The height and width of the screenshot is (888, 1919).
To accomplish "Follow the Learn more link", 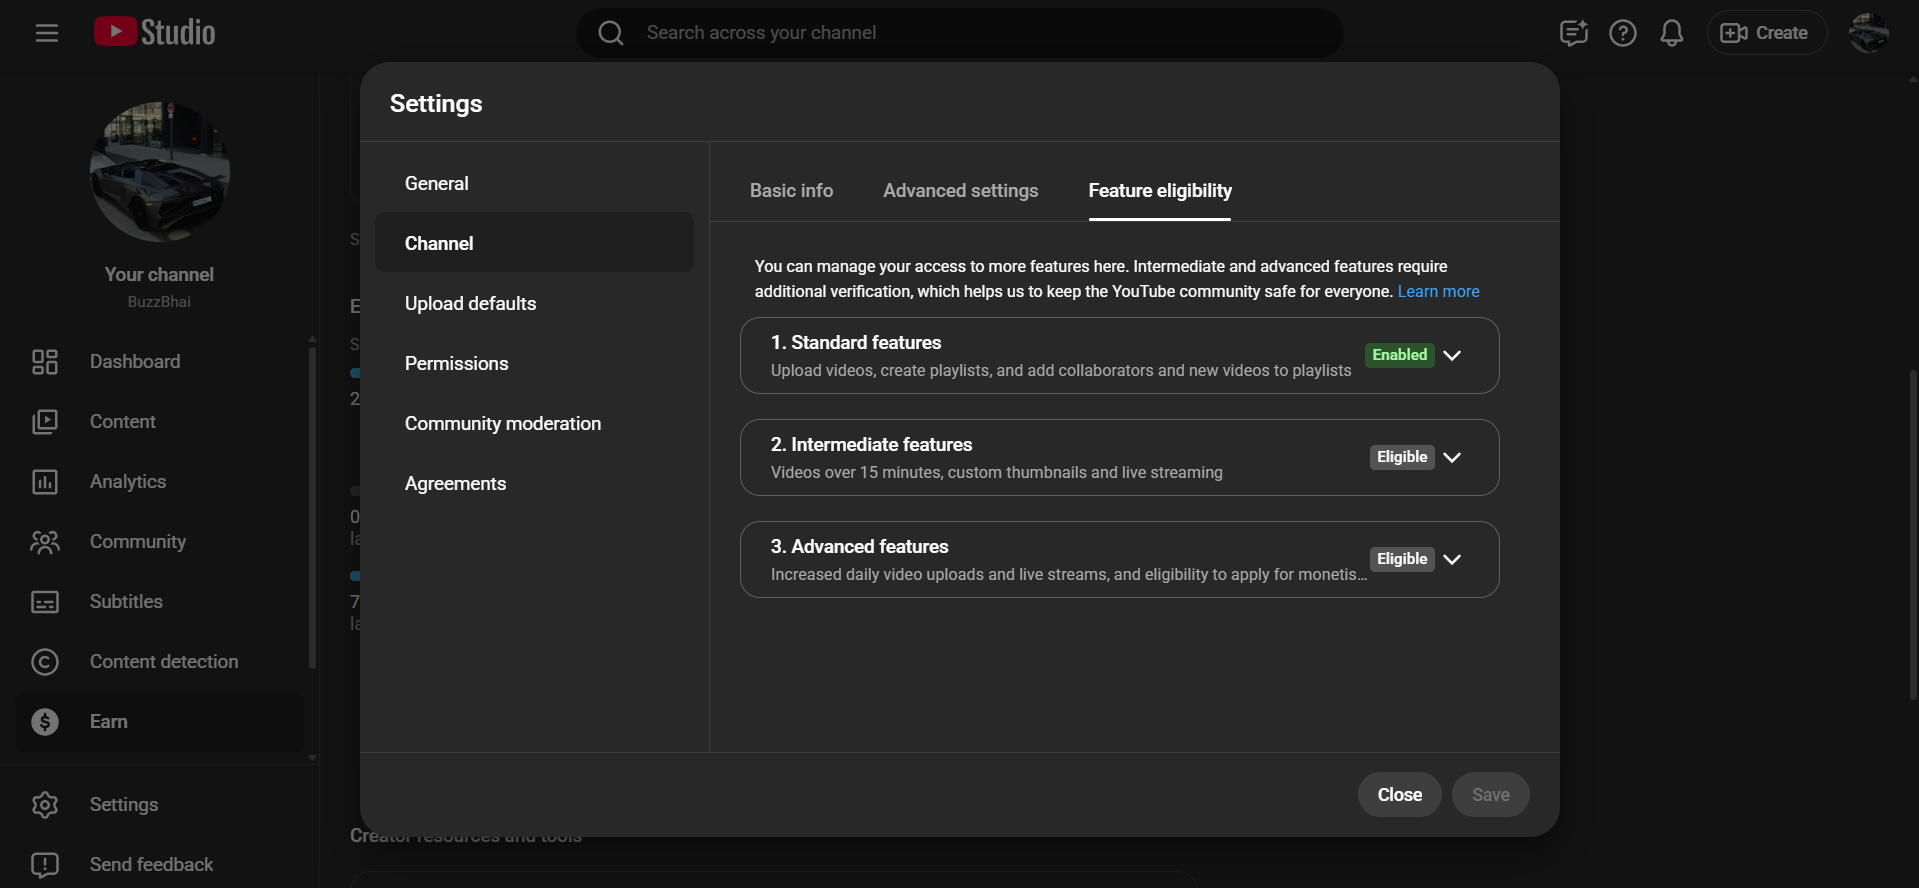I will click(1438, 292).
